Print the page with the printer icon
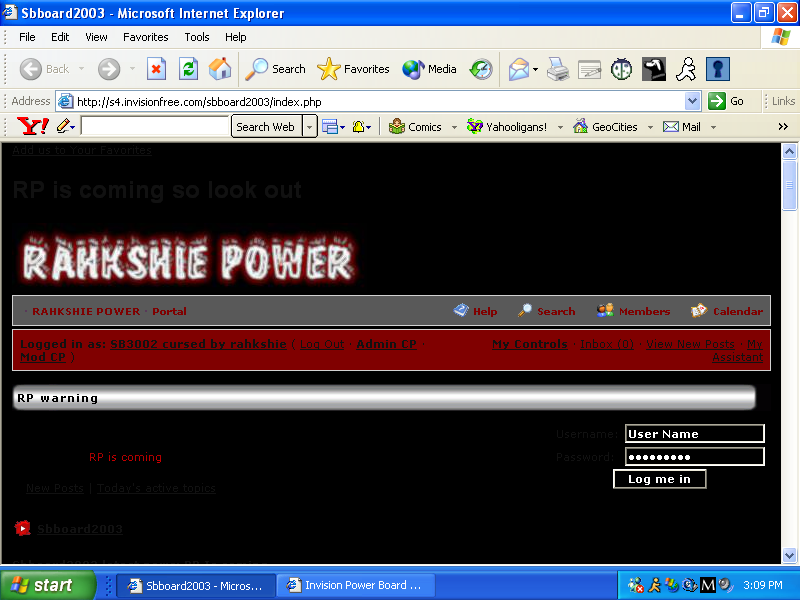This screenshot has height=600, width=800. [558, 69]
